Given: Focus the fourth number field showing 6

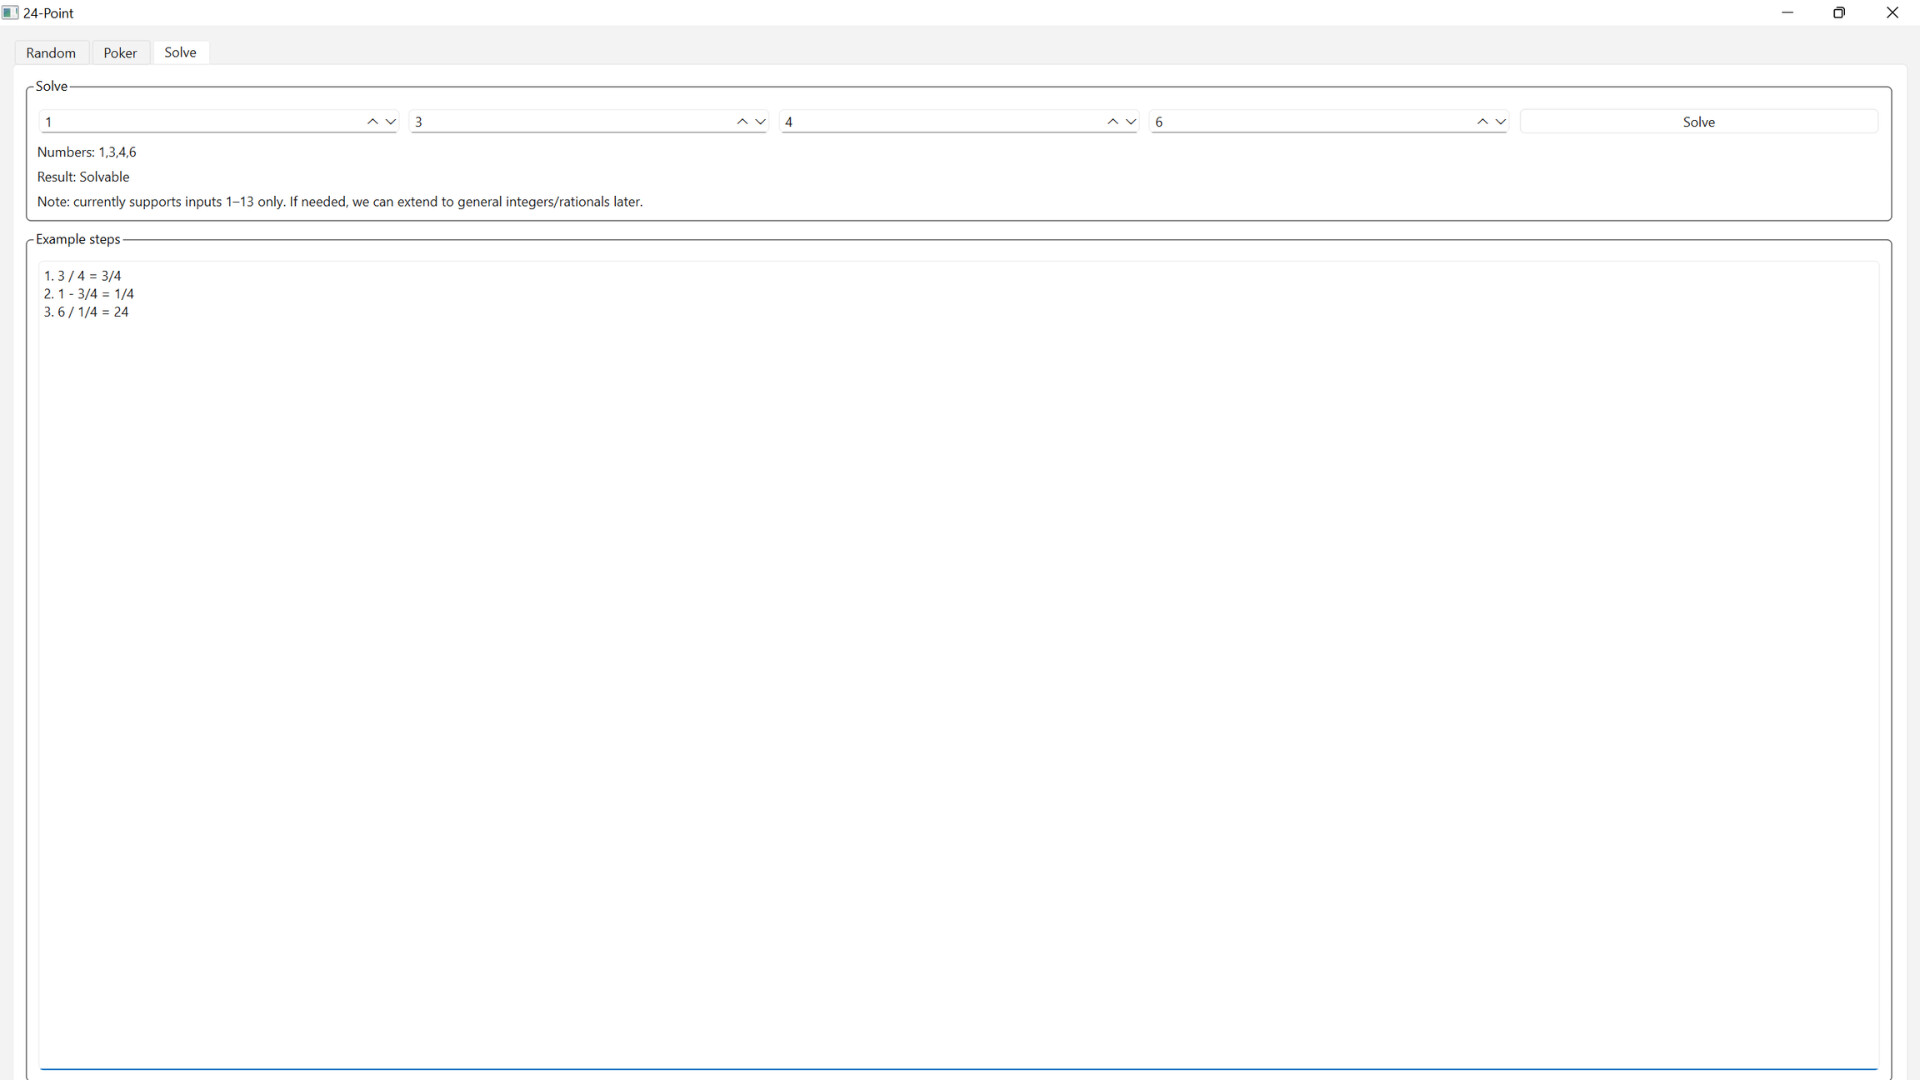Looking at the screenshot, I should tap(1310, 122).
